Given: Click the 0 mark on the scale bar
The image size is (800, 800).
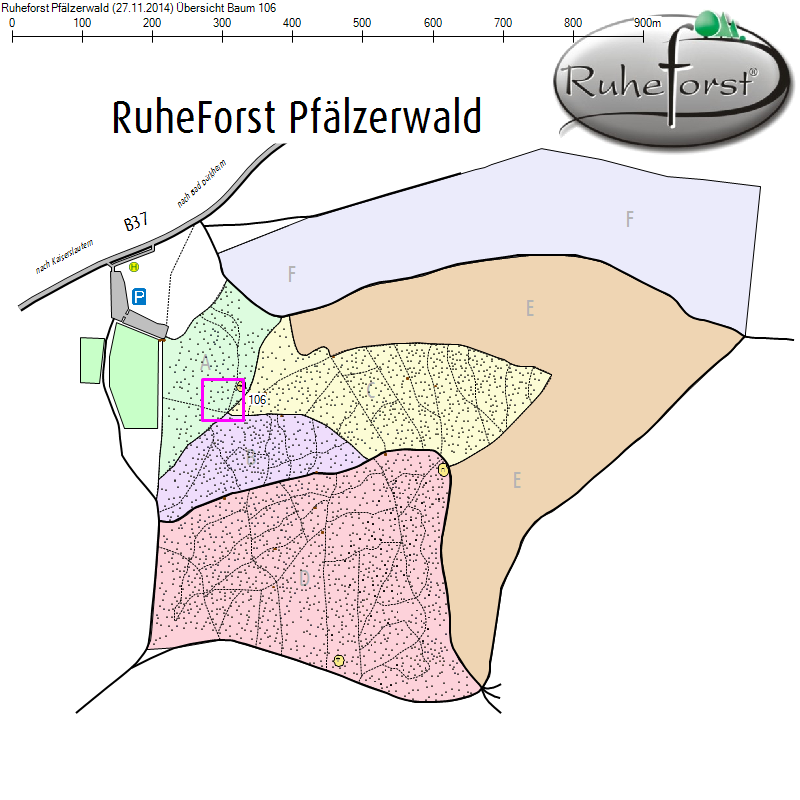Looking at the screenshot, I should click(x=12, y=23).
